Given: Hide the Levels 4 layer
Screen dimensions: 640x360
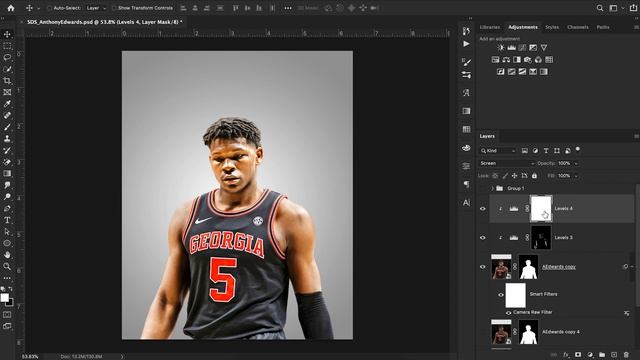Looking at the screenshot, I should click(482, 209).
